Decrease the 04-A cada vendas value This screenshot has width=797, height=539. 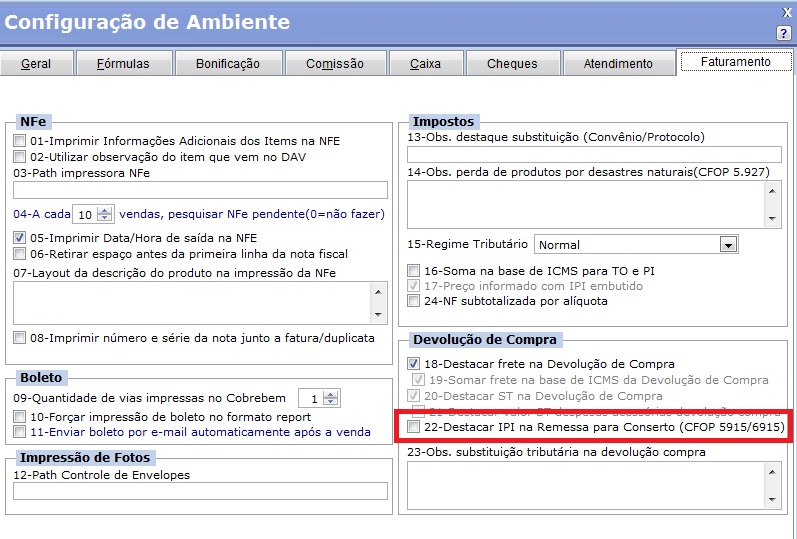click(104, 218)
